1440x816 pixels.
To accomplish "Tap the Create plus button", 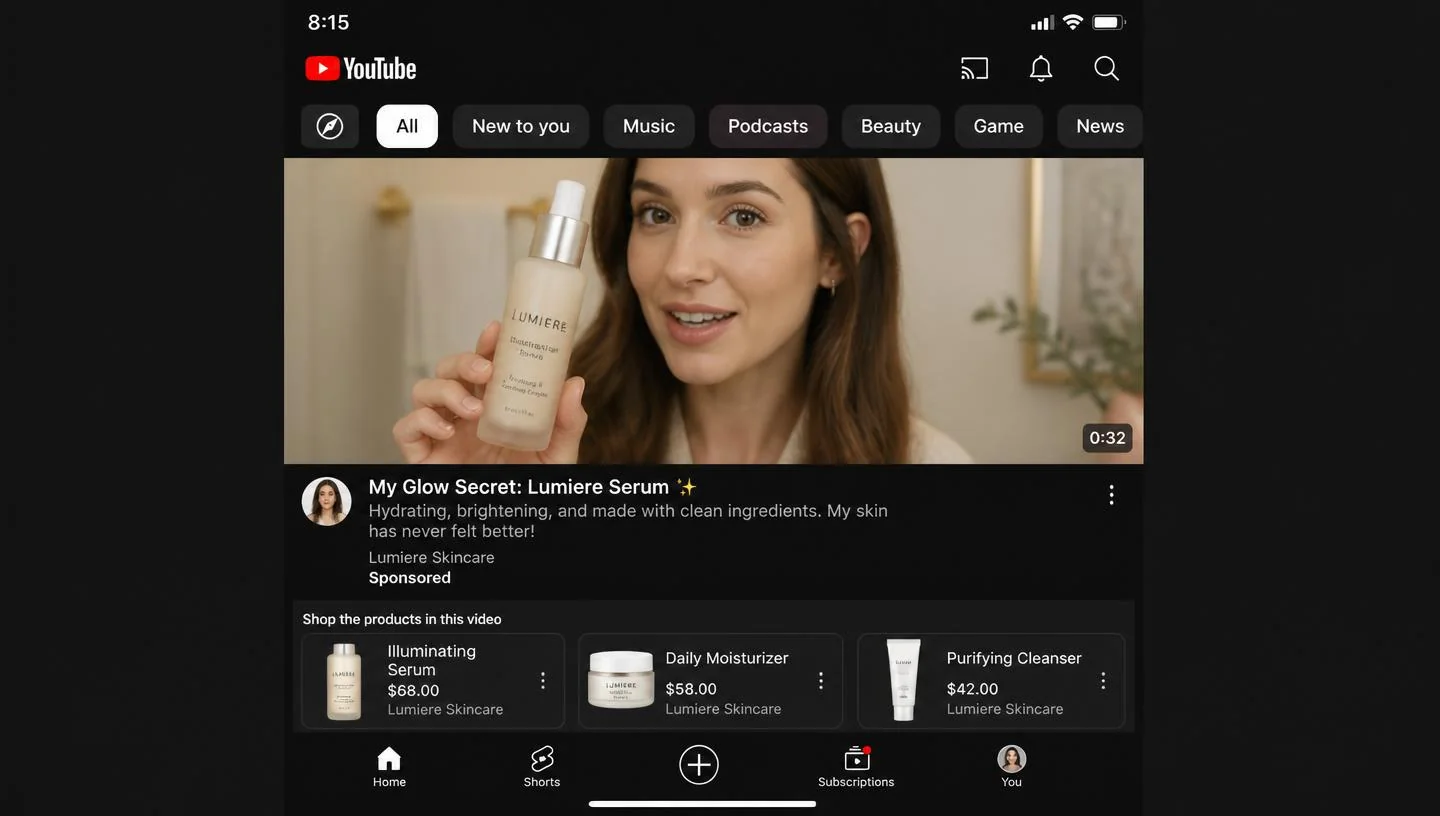I will tap(699, 765).
